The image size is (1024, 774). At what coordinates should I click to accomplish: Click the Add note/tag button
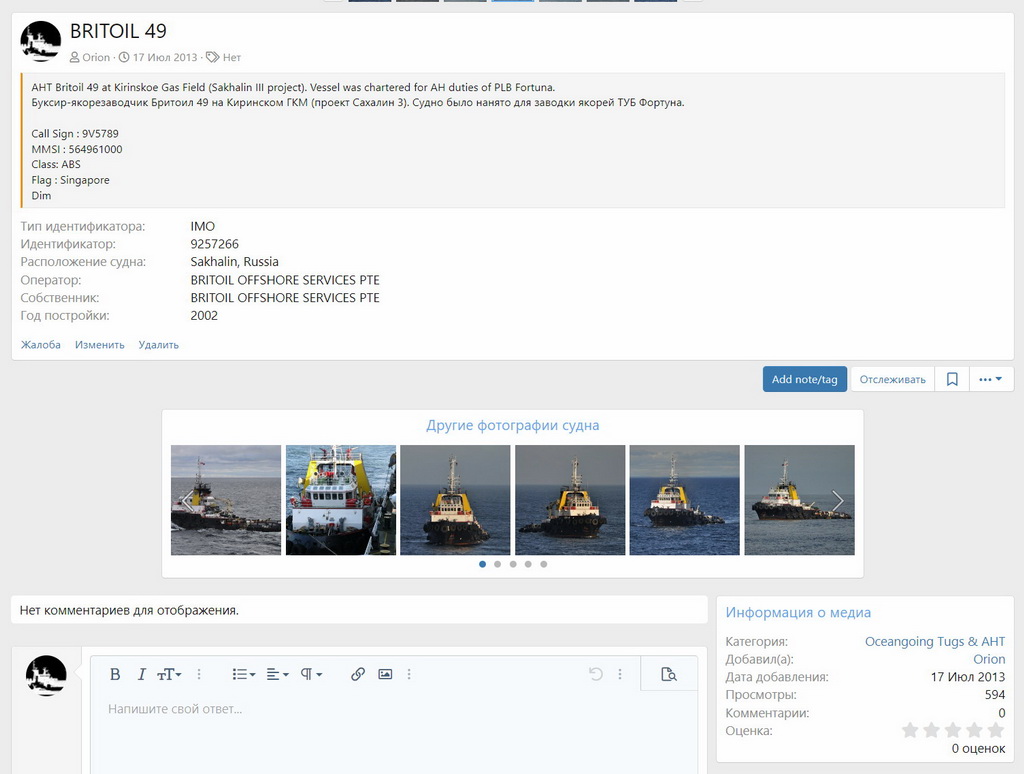click(805, 379)
